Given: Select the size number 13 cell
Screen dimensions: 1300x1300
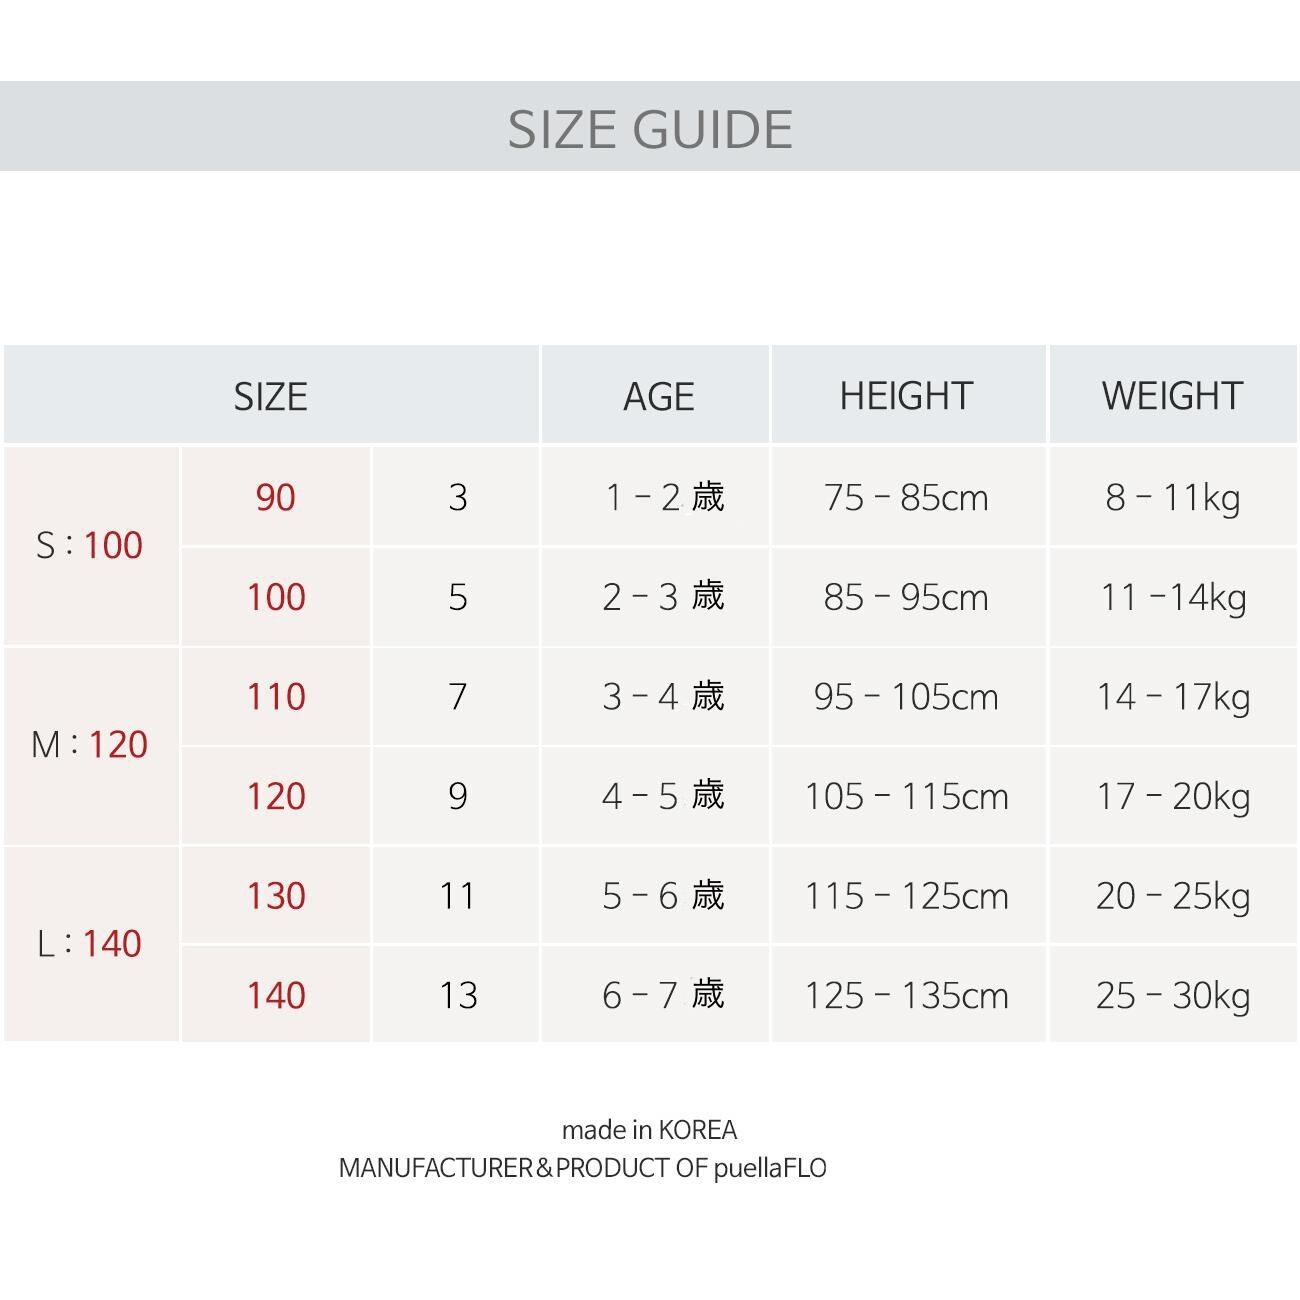Looking at the screenshot, I should click(x=458, y=995).
